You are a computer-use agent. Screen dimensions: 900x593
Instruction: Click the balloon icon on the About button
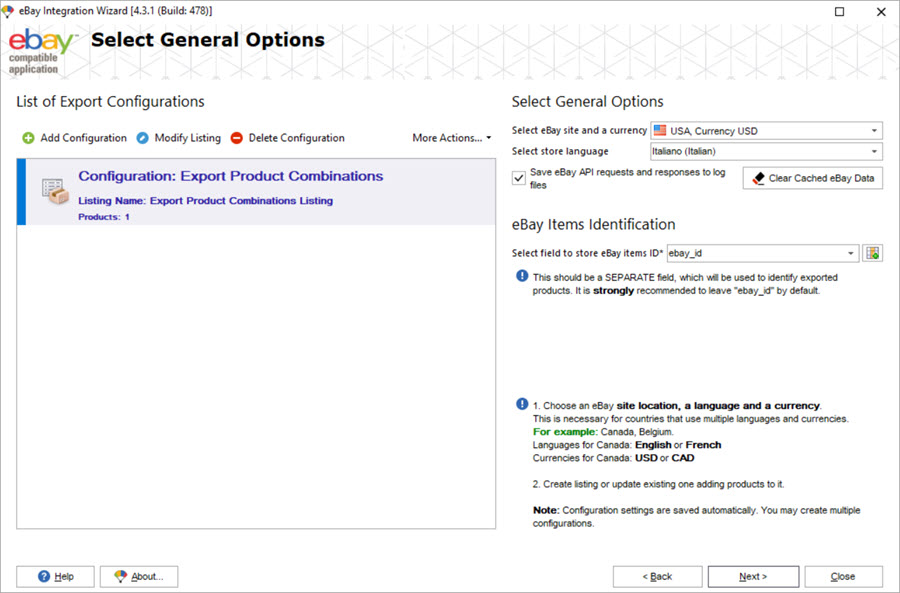click(x=120, y=576)
